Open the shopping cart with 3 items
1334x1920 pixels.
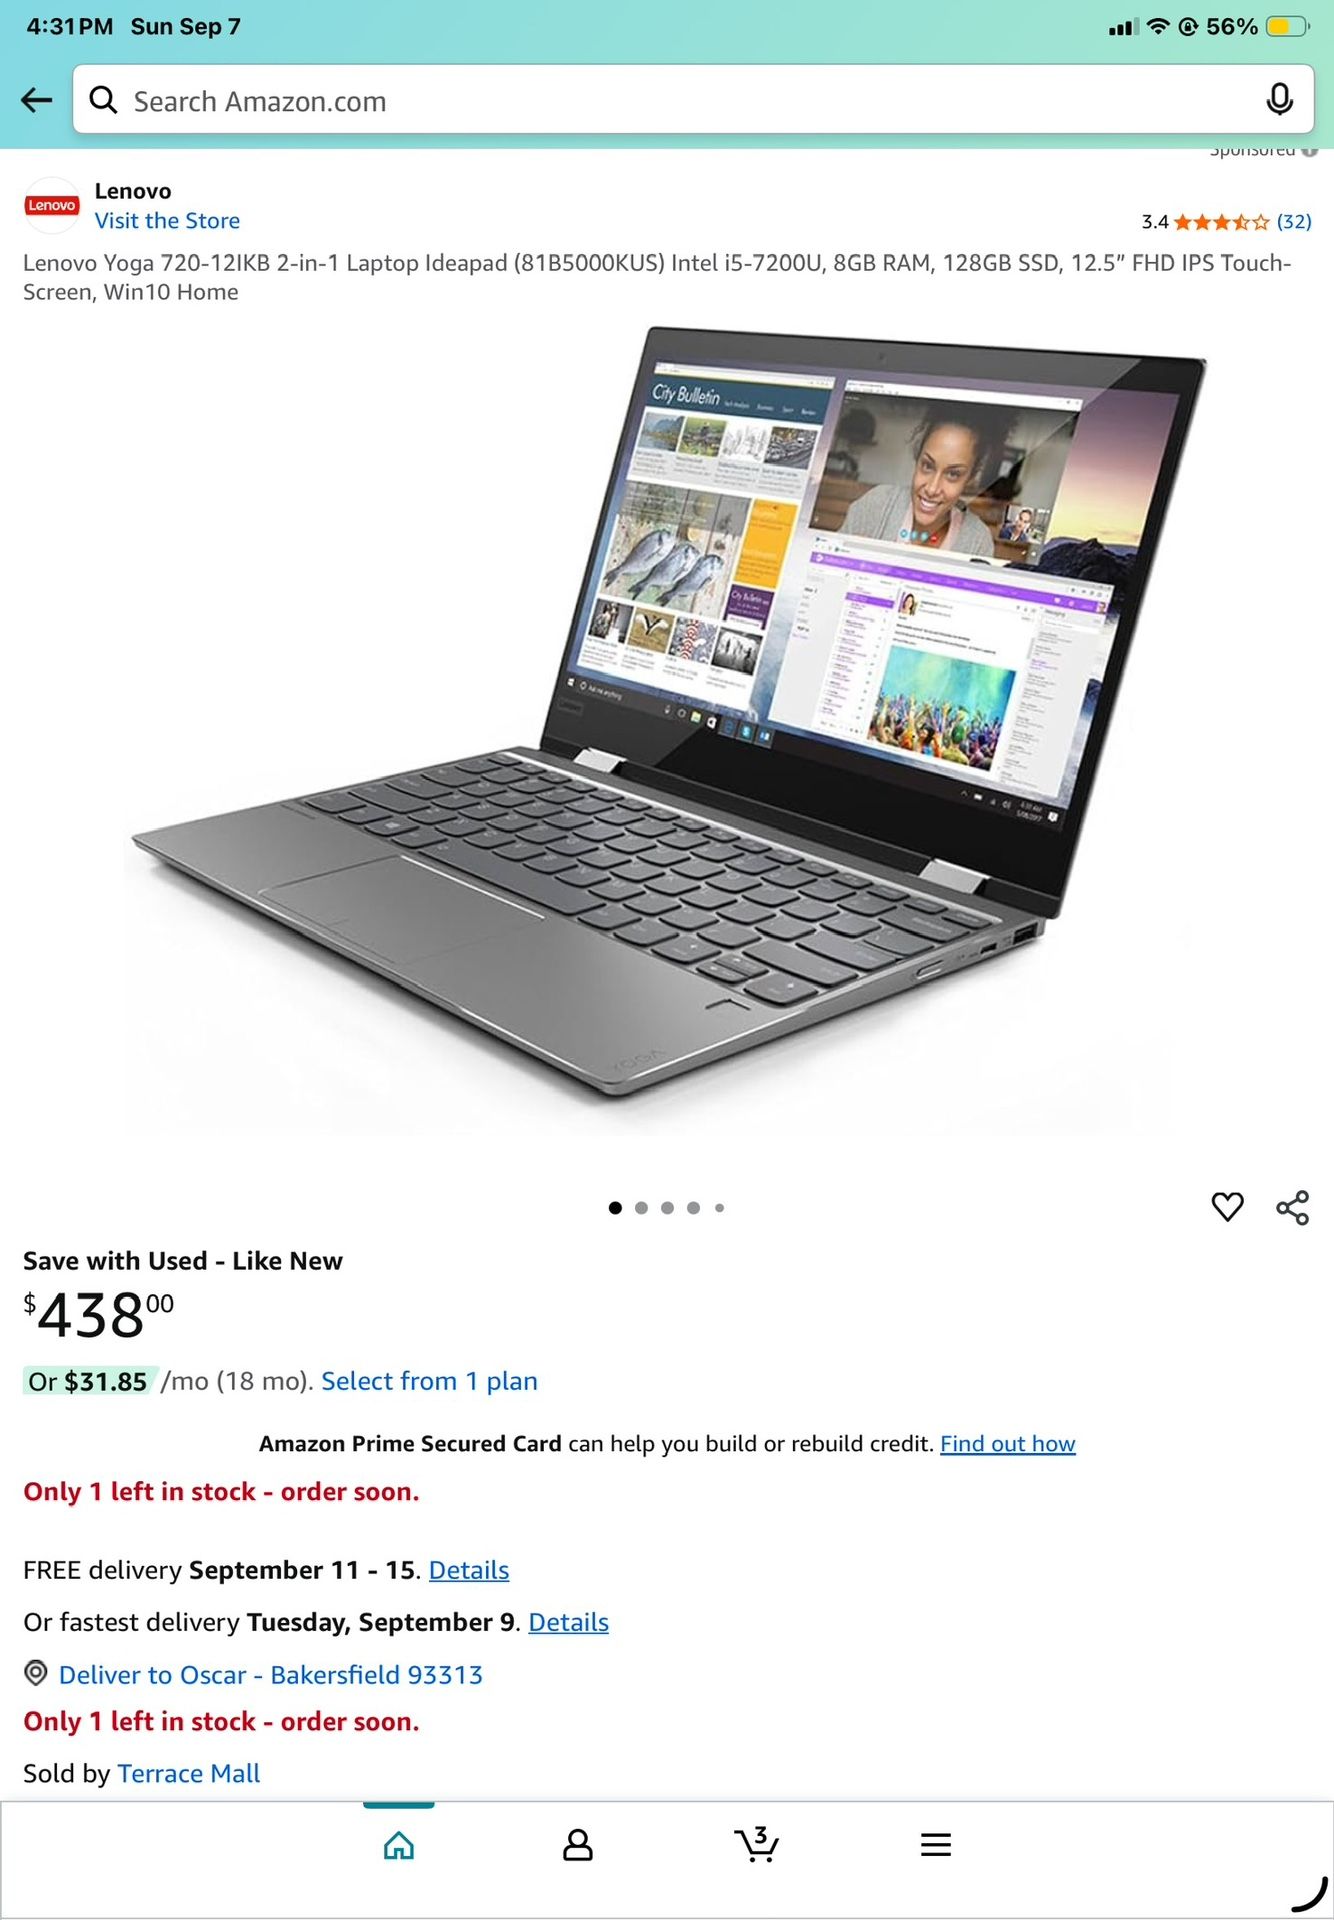[756, 1844]
